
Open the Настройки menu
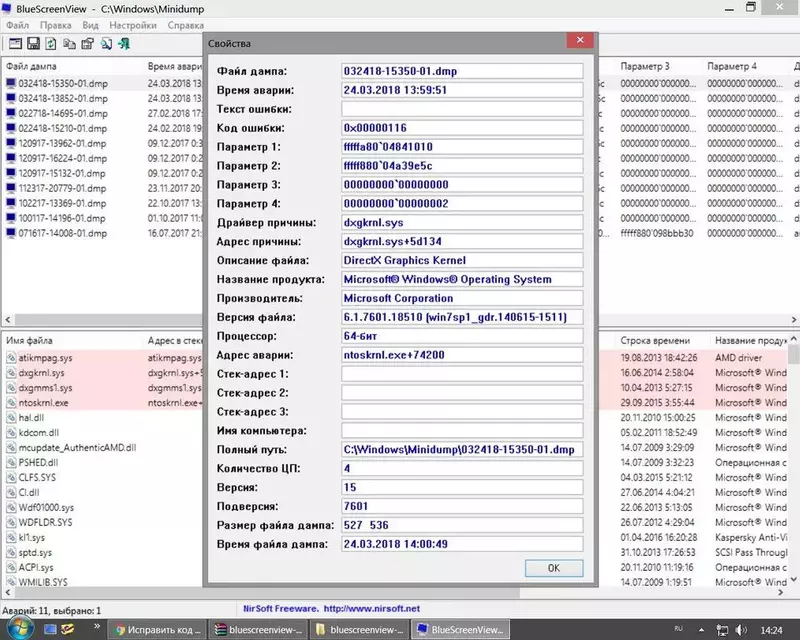click(133, 25)
